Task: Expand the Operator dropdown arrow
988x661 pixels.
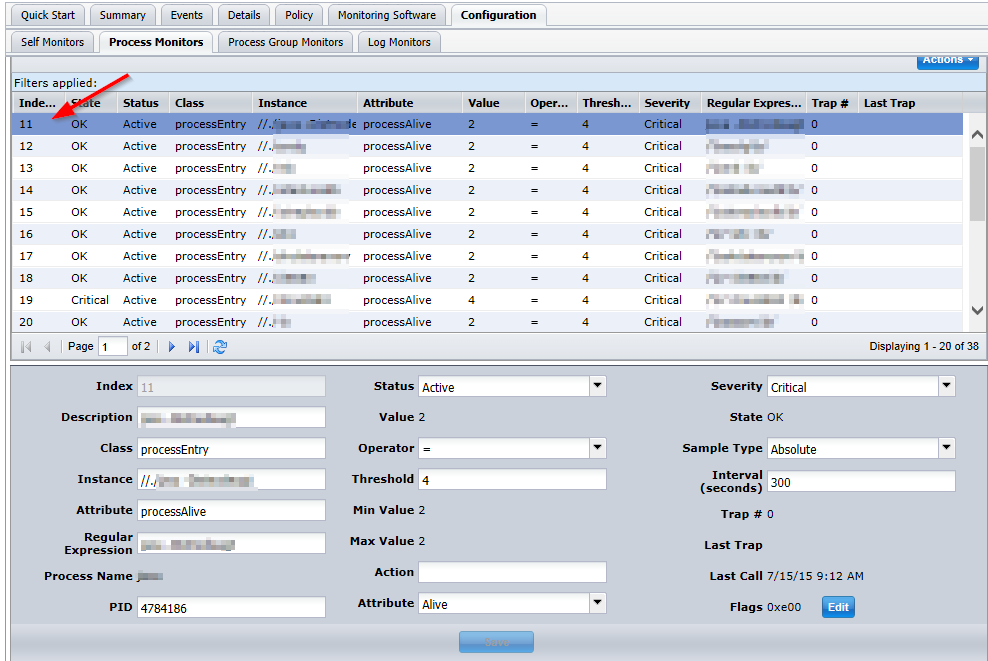Action: click(x=597, y=448)
